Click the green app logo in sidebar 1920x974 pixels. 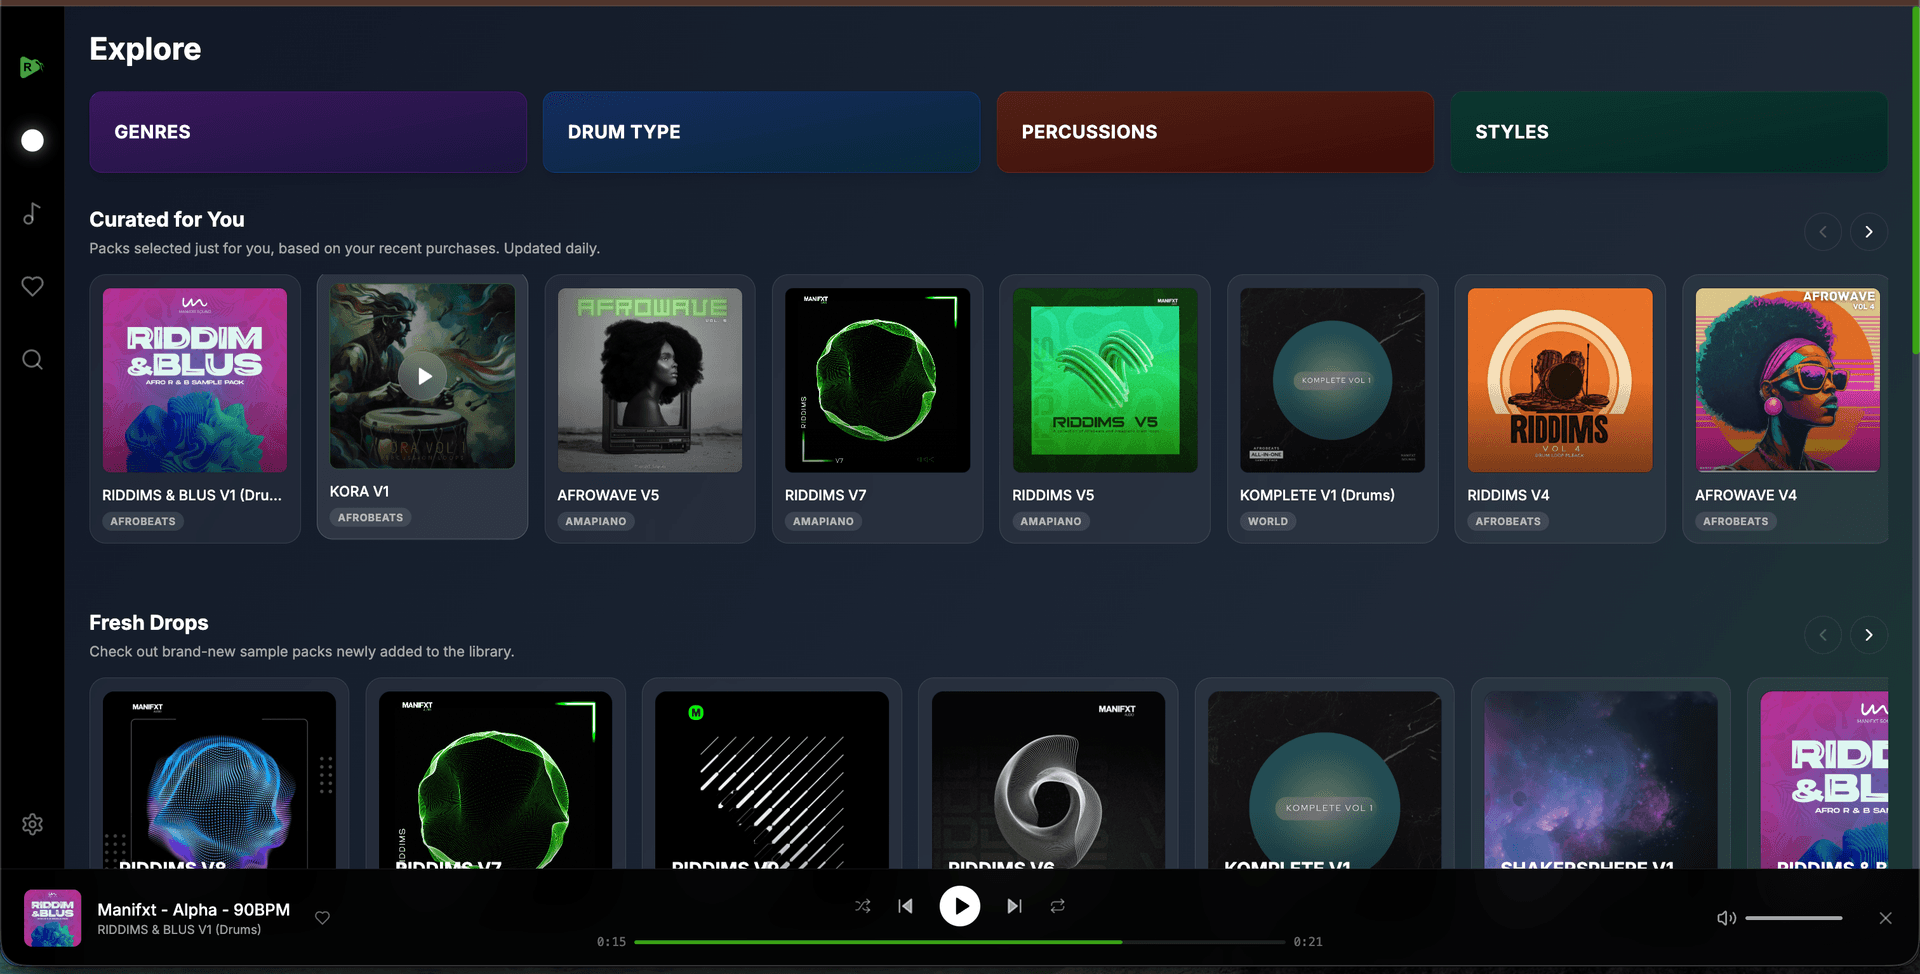[x=31, y=67]
